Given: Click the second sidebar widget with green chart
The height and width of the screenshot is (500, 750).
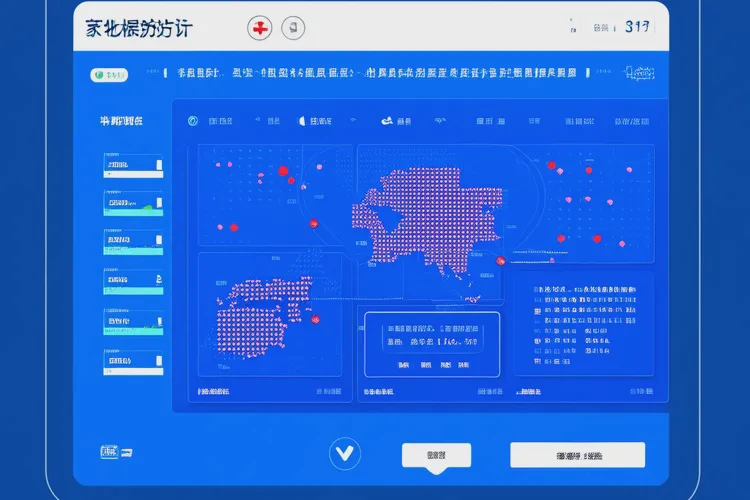Looking at the screenshot, I should pos(132,204).
